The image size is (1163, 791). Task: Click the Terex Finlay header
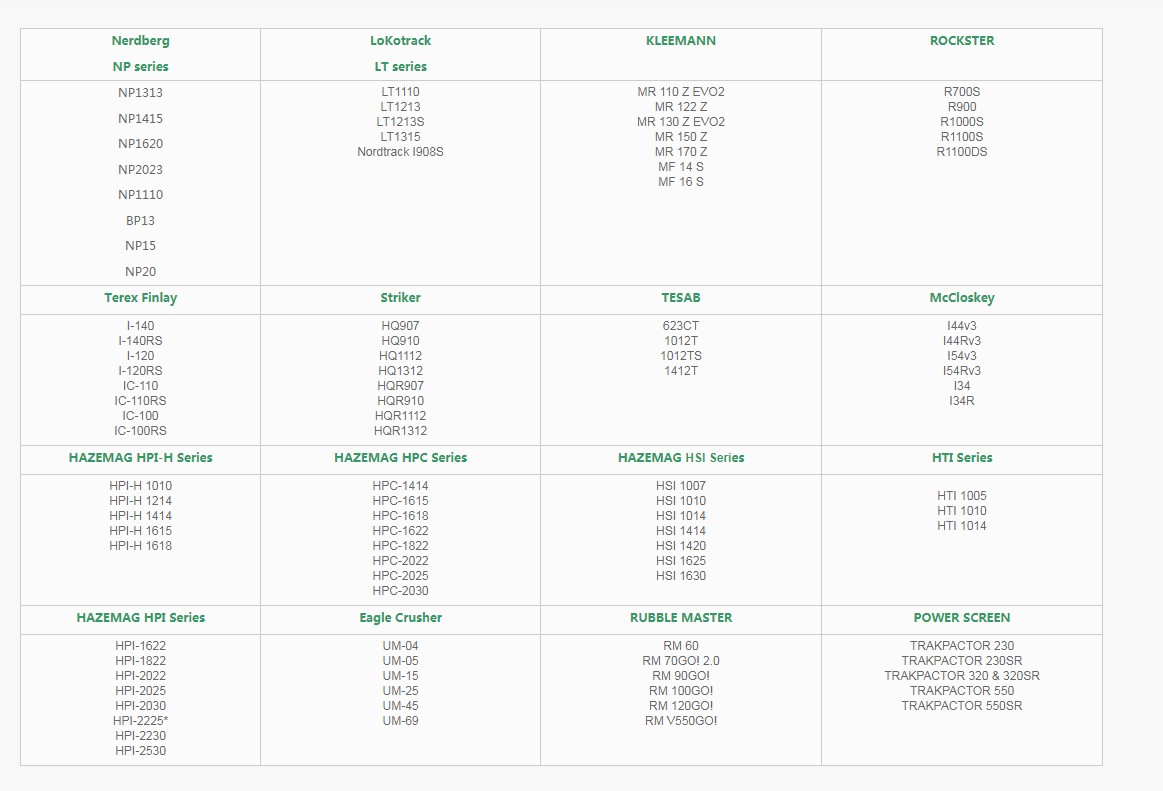[x=140, y=298]
